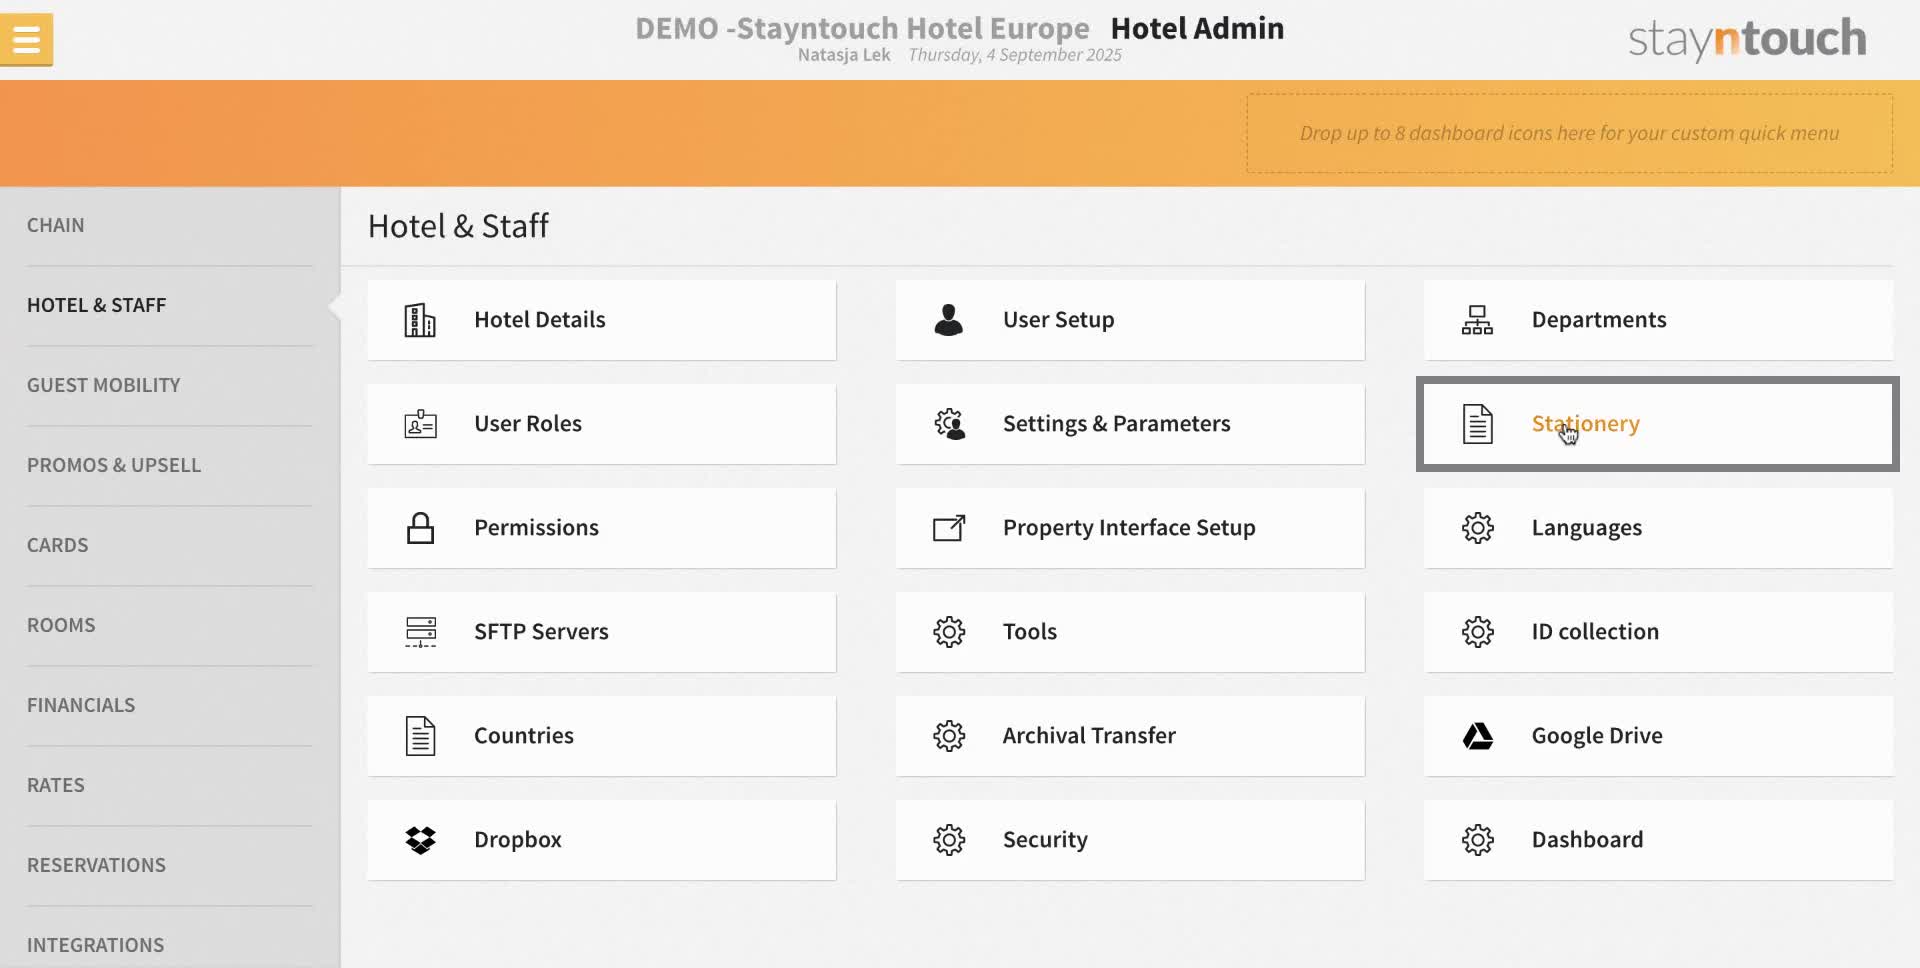Open the Dashboard label

coord(1587,840)
